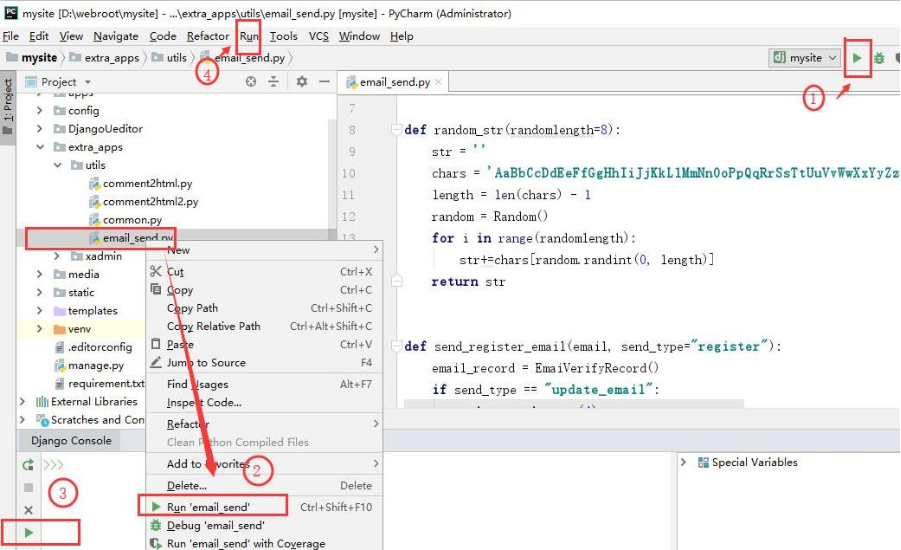Expand the templates folder
The image size is (901, 550).
coord(40,310)
